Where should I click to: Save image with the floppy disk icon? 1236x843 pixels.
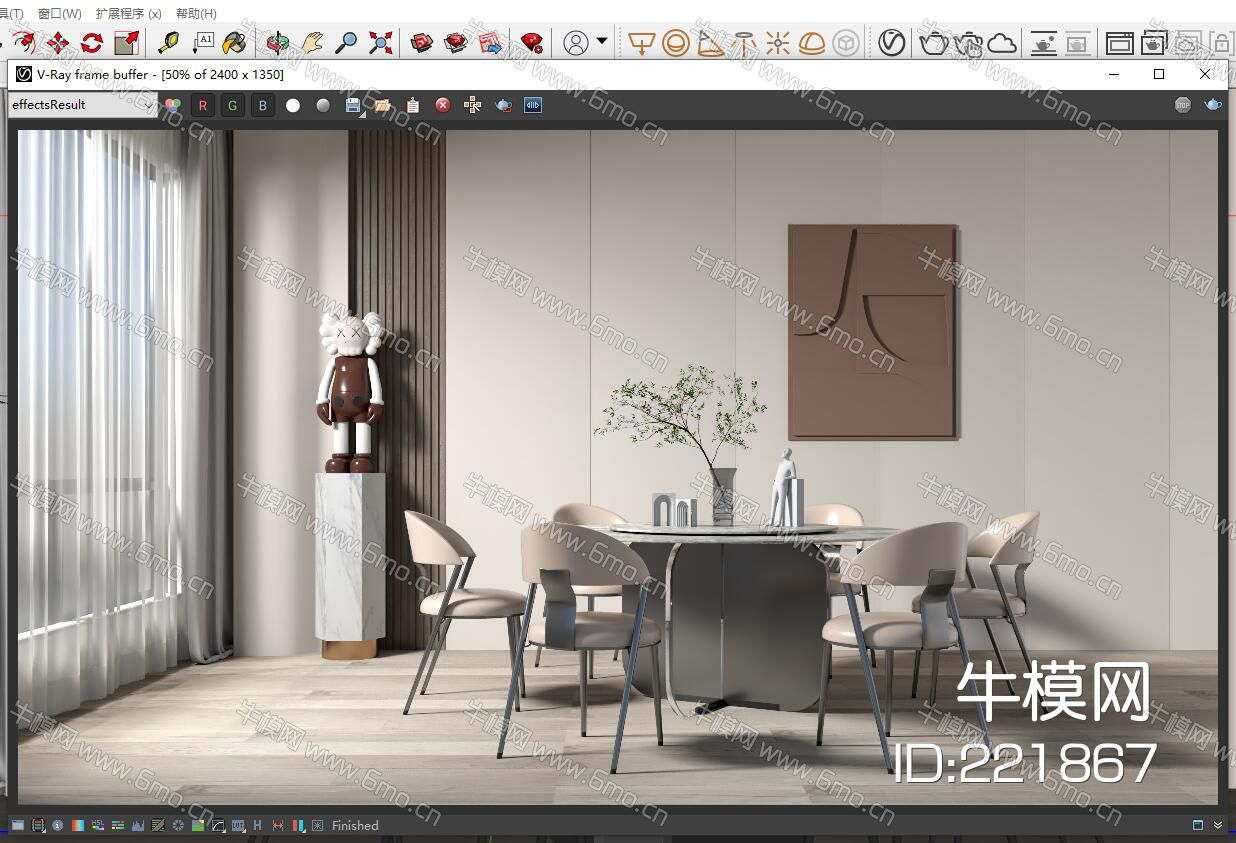click(x=353, y=105)
